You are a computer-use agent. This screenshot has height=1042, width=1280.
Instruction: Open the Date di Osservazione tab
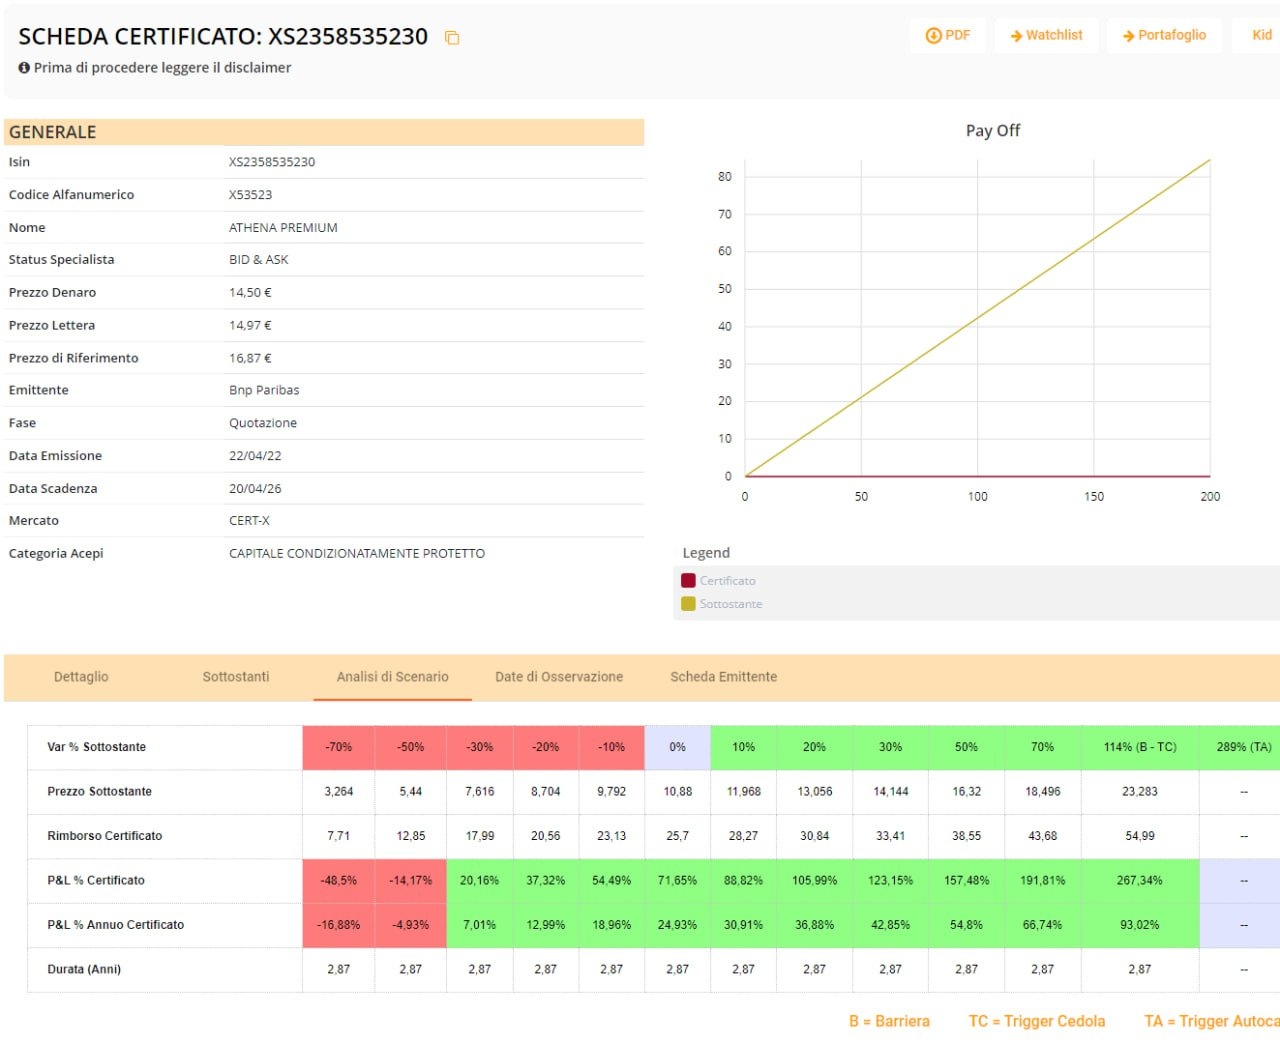[559, 677]
